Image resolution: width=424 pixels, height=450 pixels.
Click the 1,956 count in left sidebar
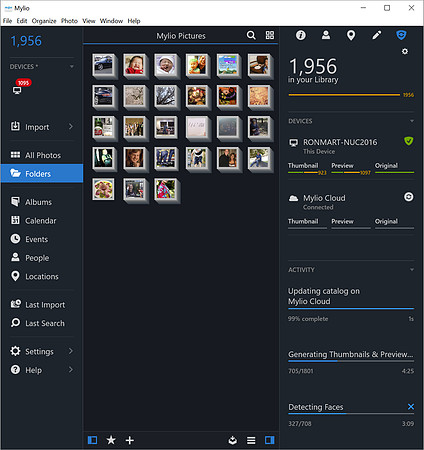[x=26, y=41]
